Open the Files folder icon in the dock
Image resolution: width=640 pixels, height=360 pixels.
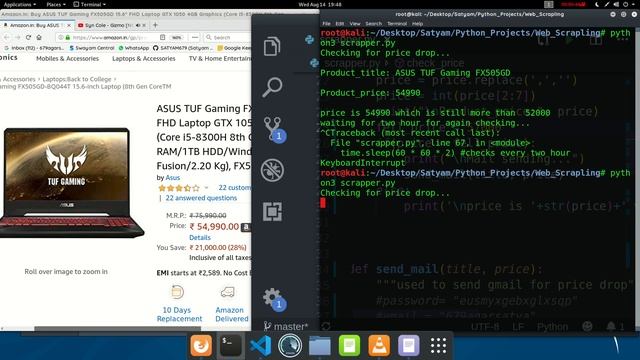click(x=320, y=346)
